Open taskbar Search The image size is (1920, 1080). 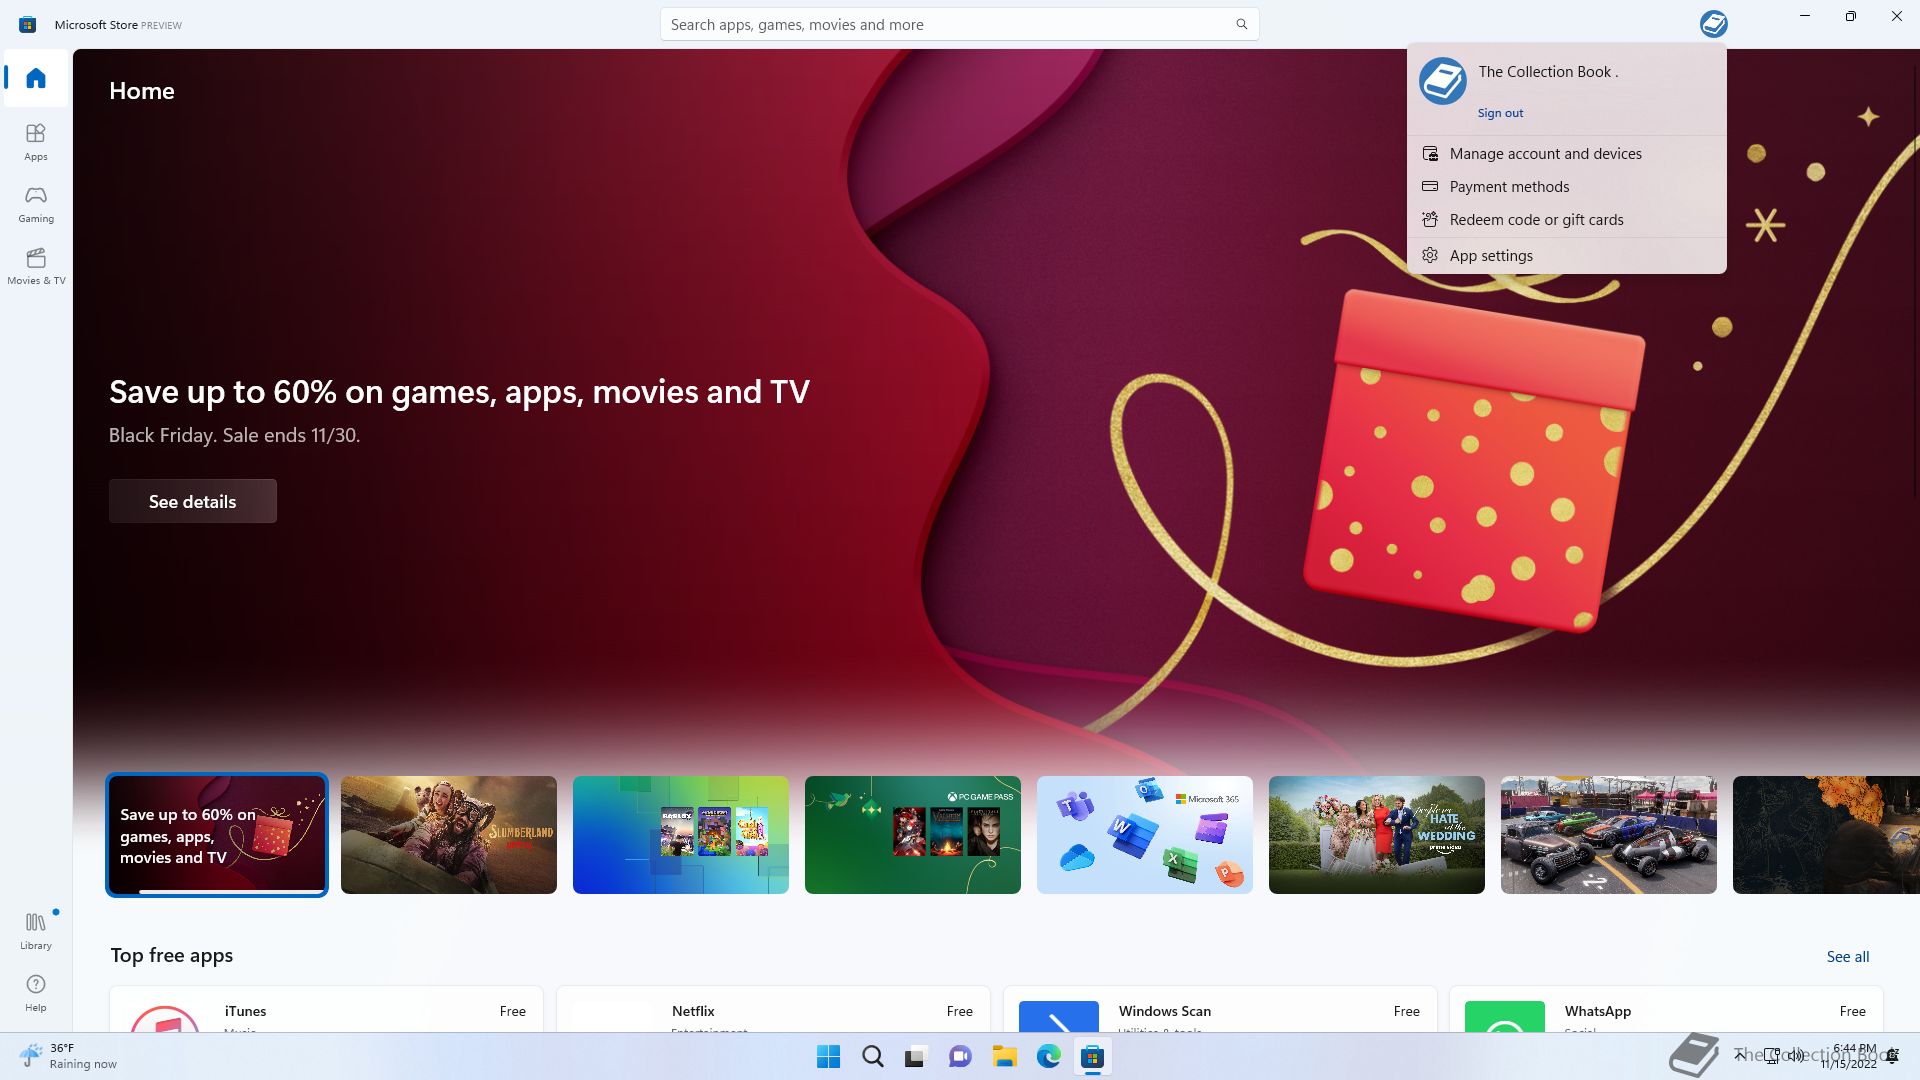[x=872, y=1057]
